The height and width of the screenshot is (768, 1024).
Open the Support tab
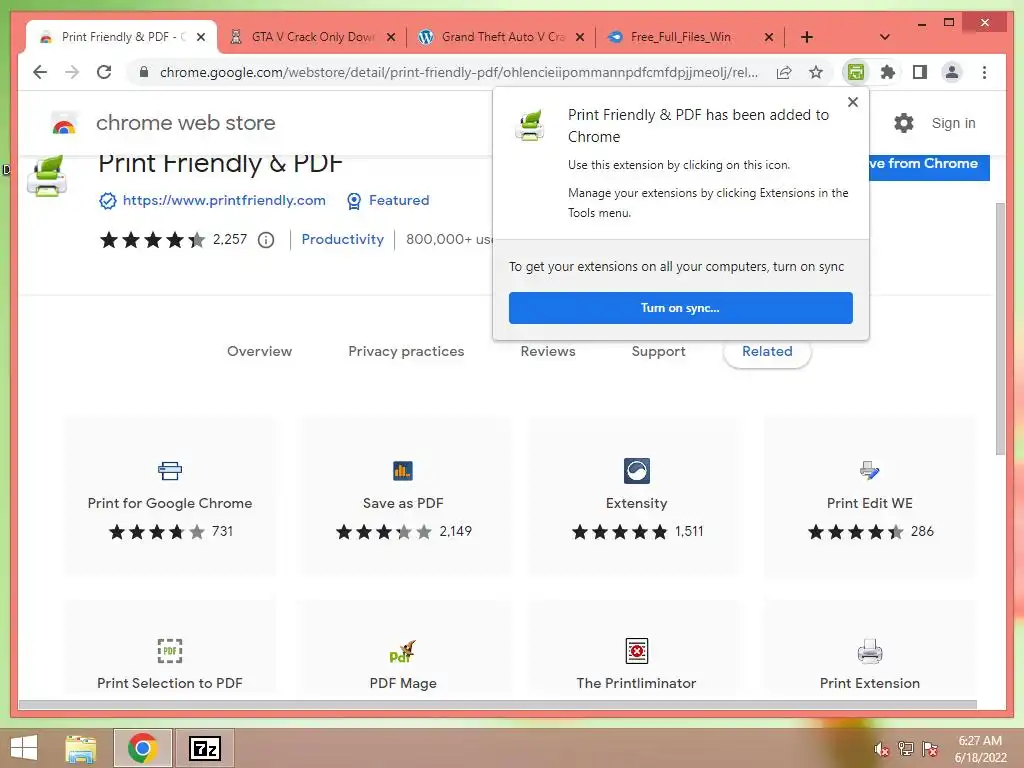[x=658, y=351]
